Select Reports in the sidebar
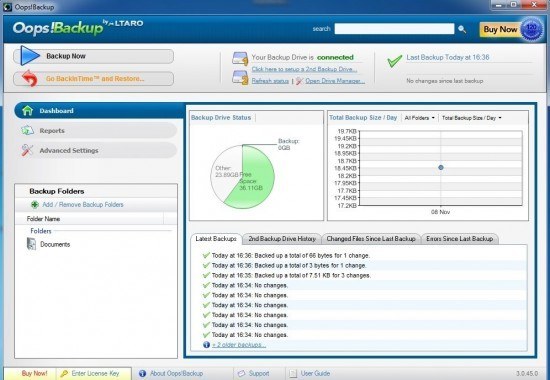Viewport: 550px width, 380px height. coord(98,131)
